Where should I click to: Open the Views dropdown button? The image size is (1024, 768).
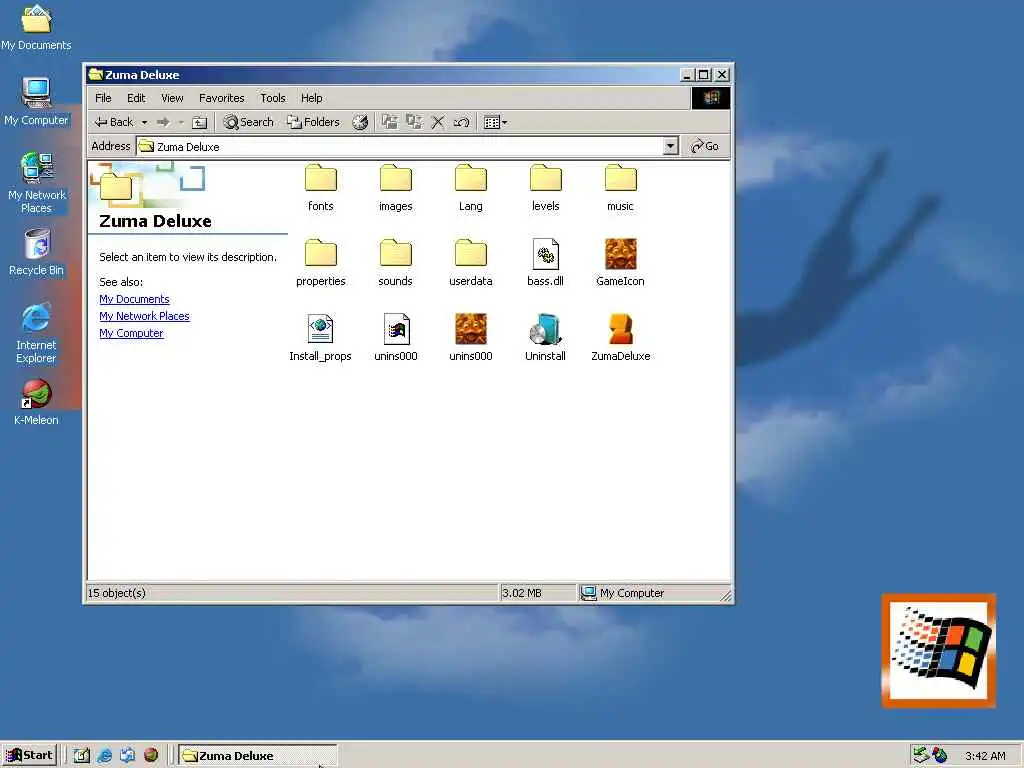[495, 122]
